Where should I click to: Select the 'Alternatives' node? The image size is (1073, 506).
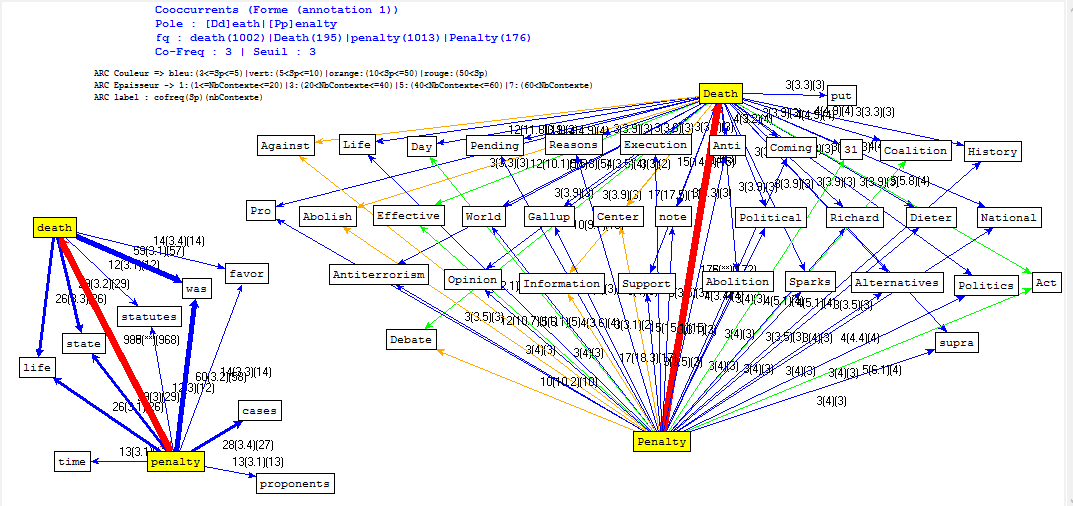[897, 282]
